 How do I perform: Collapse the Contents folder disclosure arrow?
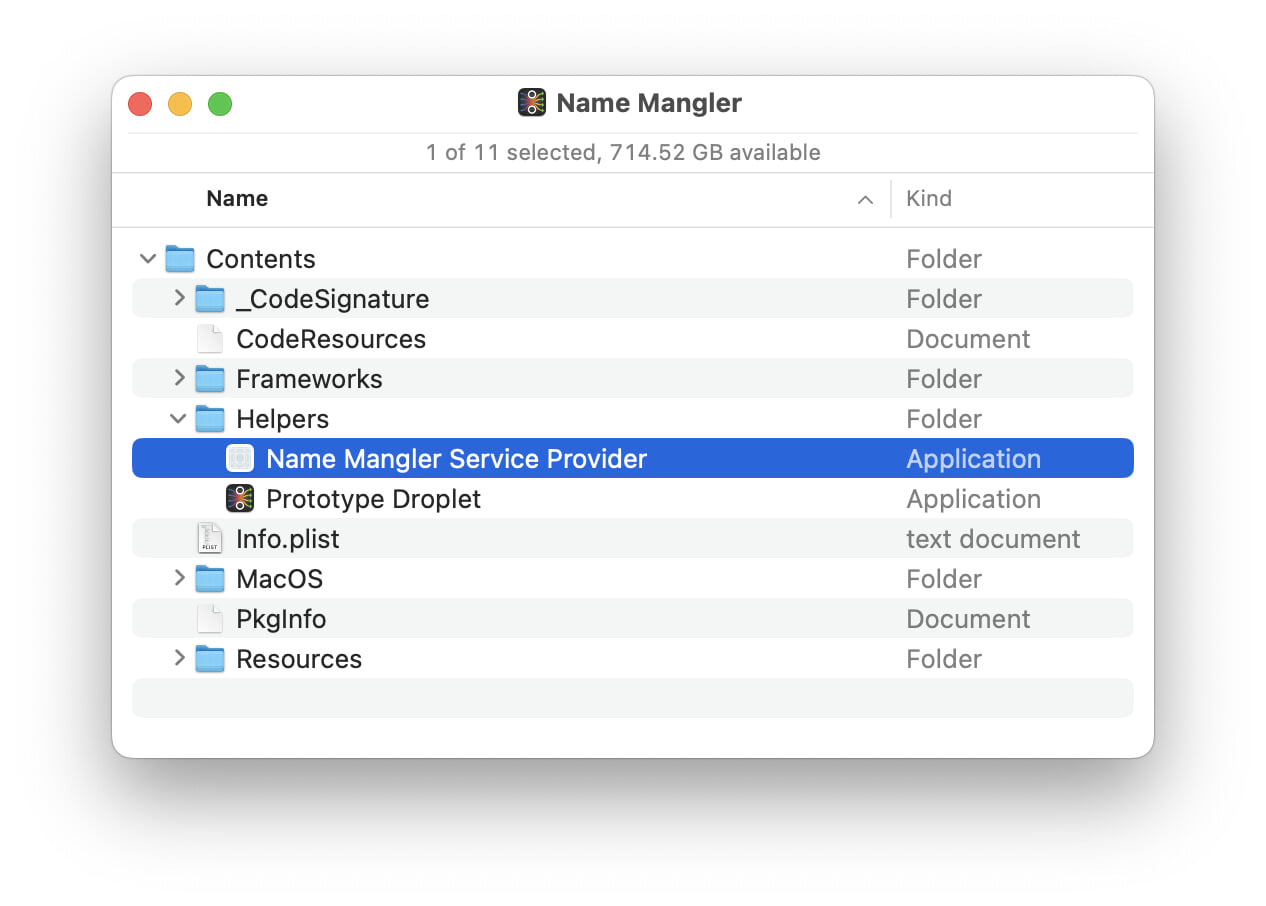[x=148, y=259]
